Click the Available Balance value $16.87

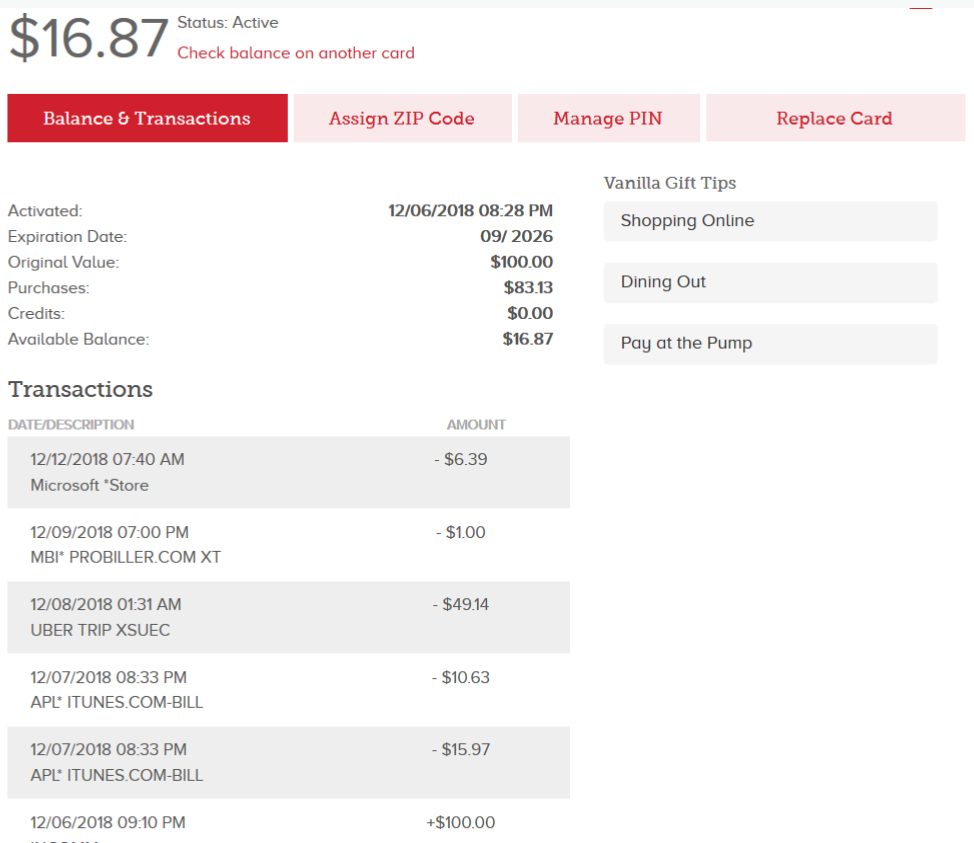coord(527,339)
